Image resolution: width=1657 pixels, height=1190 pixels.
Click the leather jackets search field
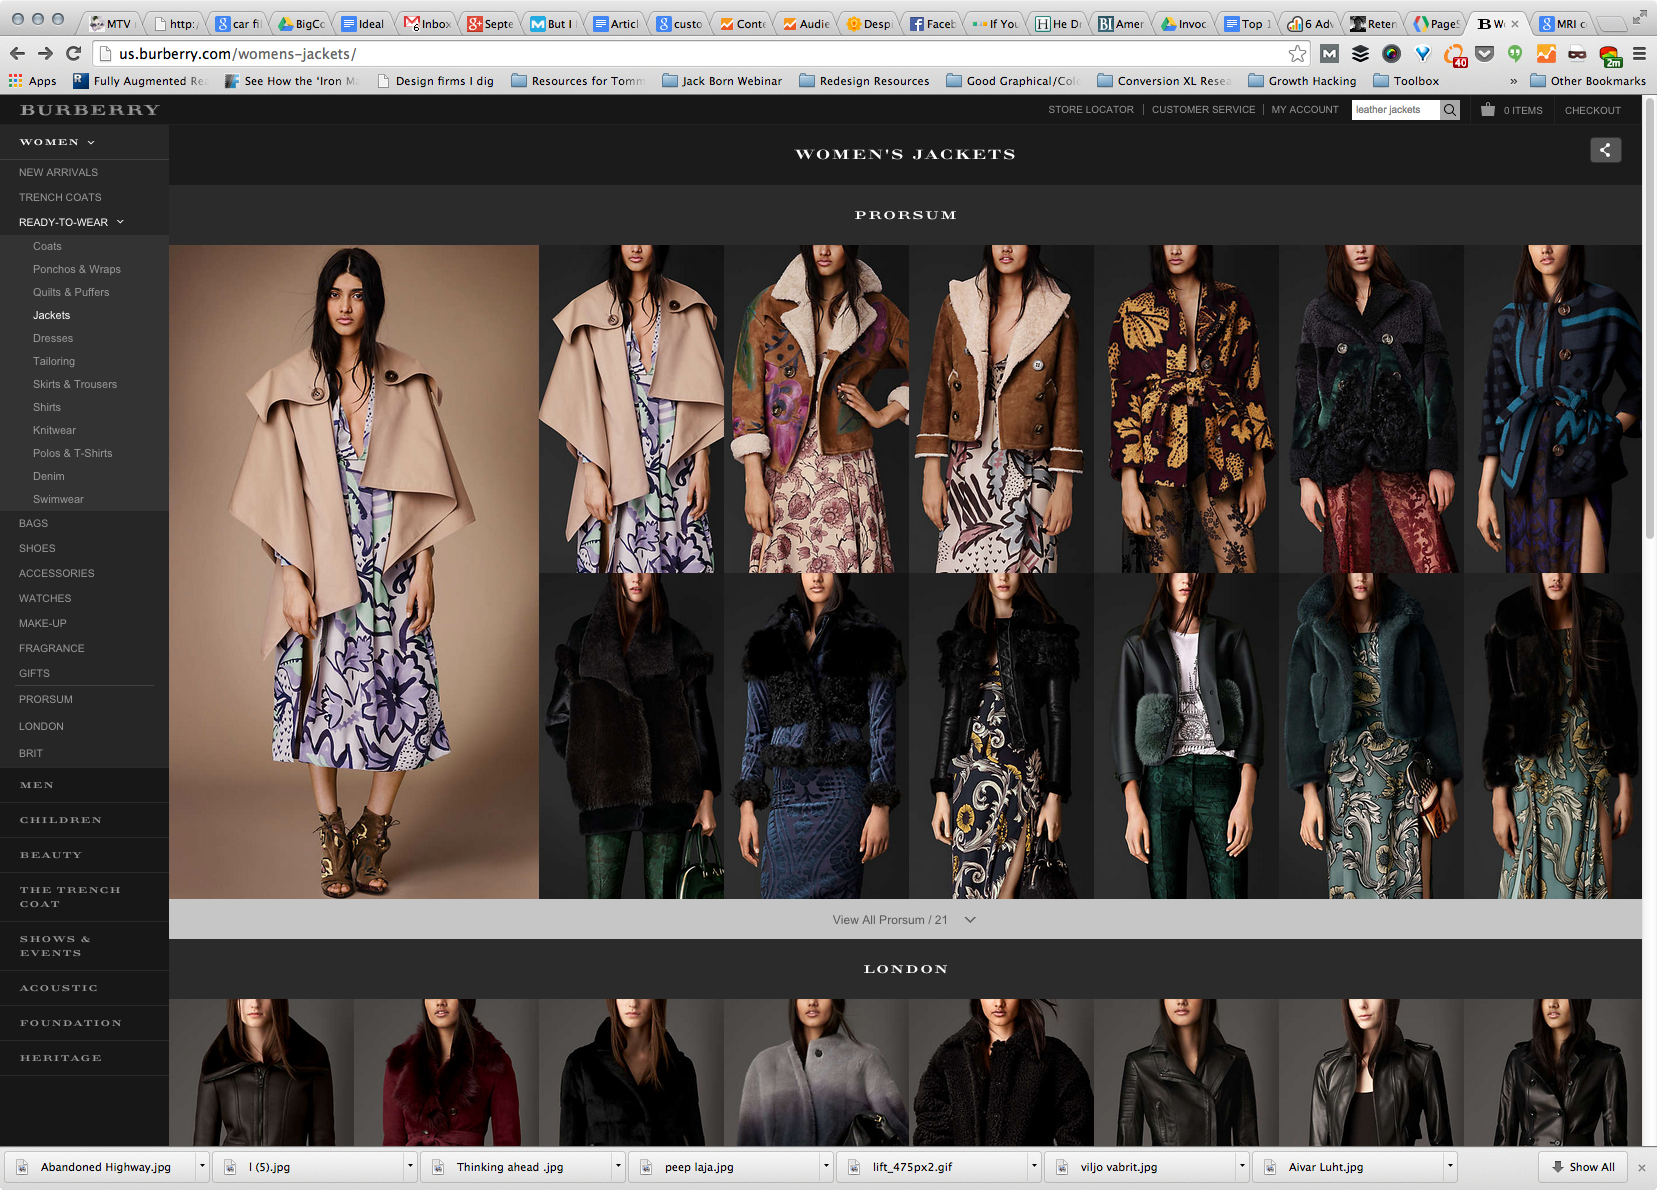(x=1396, y=110)
